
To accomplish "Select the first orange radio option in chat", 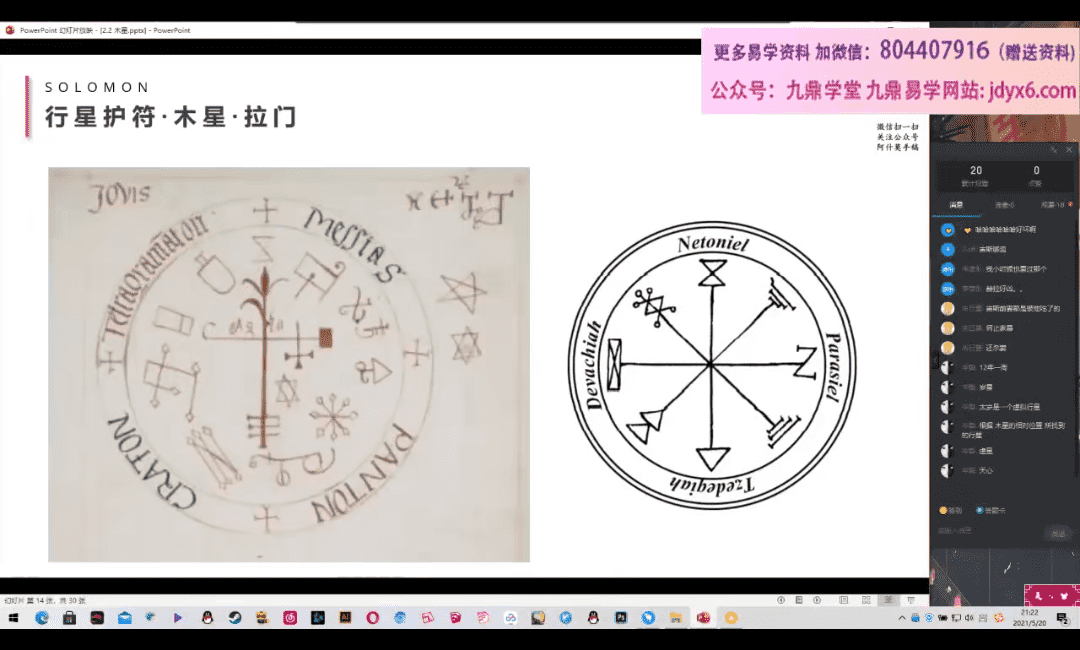I will point(944,510).
